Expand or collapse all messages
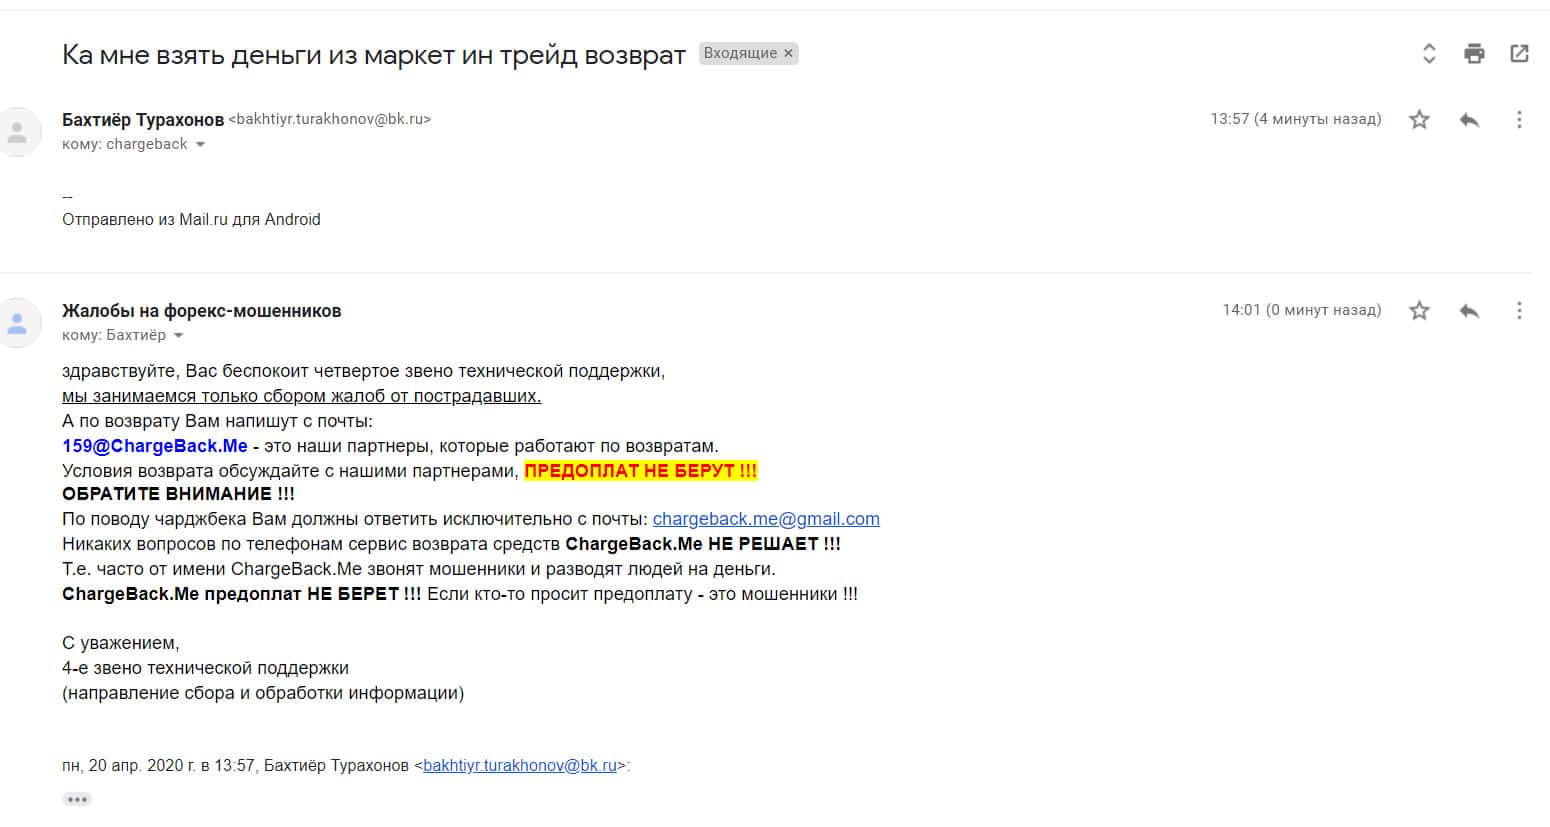 pos(1429,54)
